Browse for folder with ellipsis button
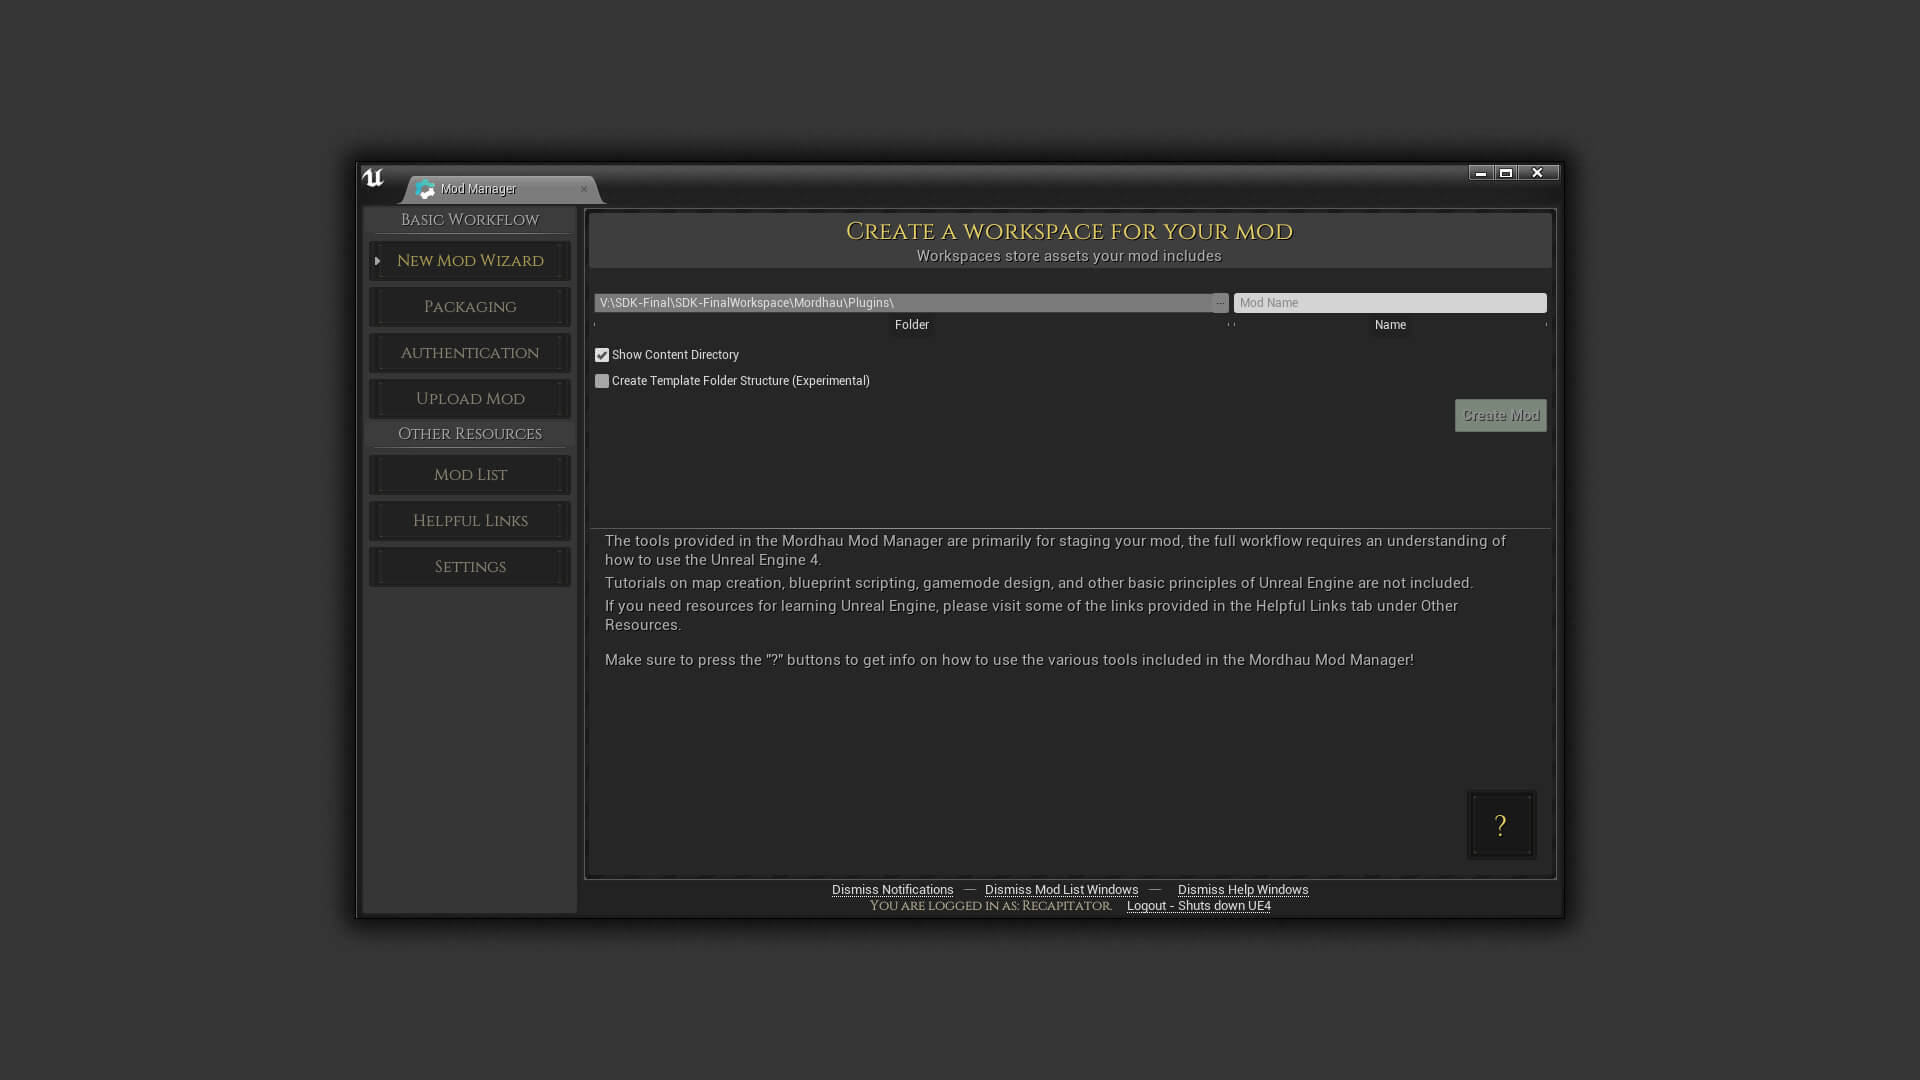The height and width of the screenshot is (1080, 1920). [1220, 303]
